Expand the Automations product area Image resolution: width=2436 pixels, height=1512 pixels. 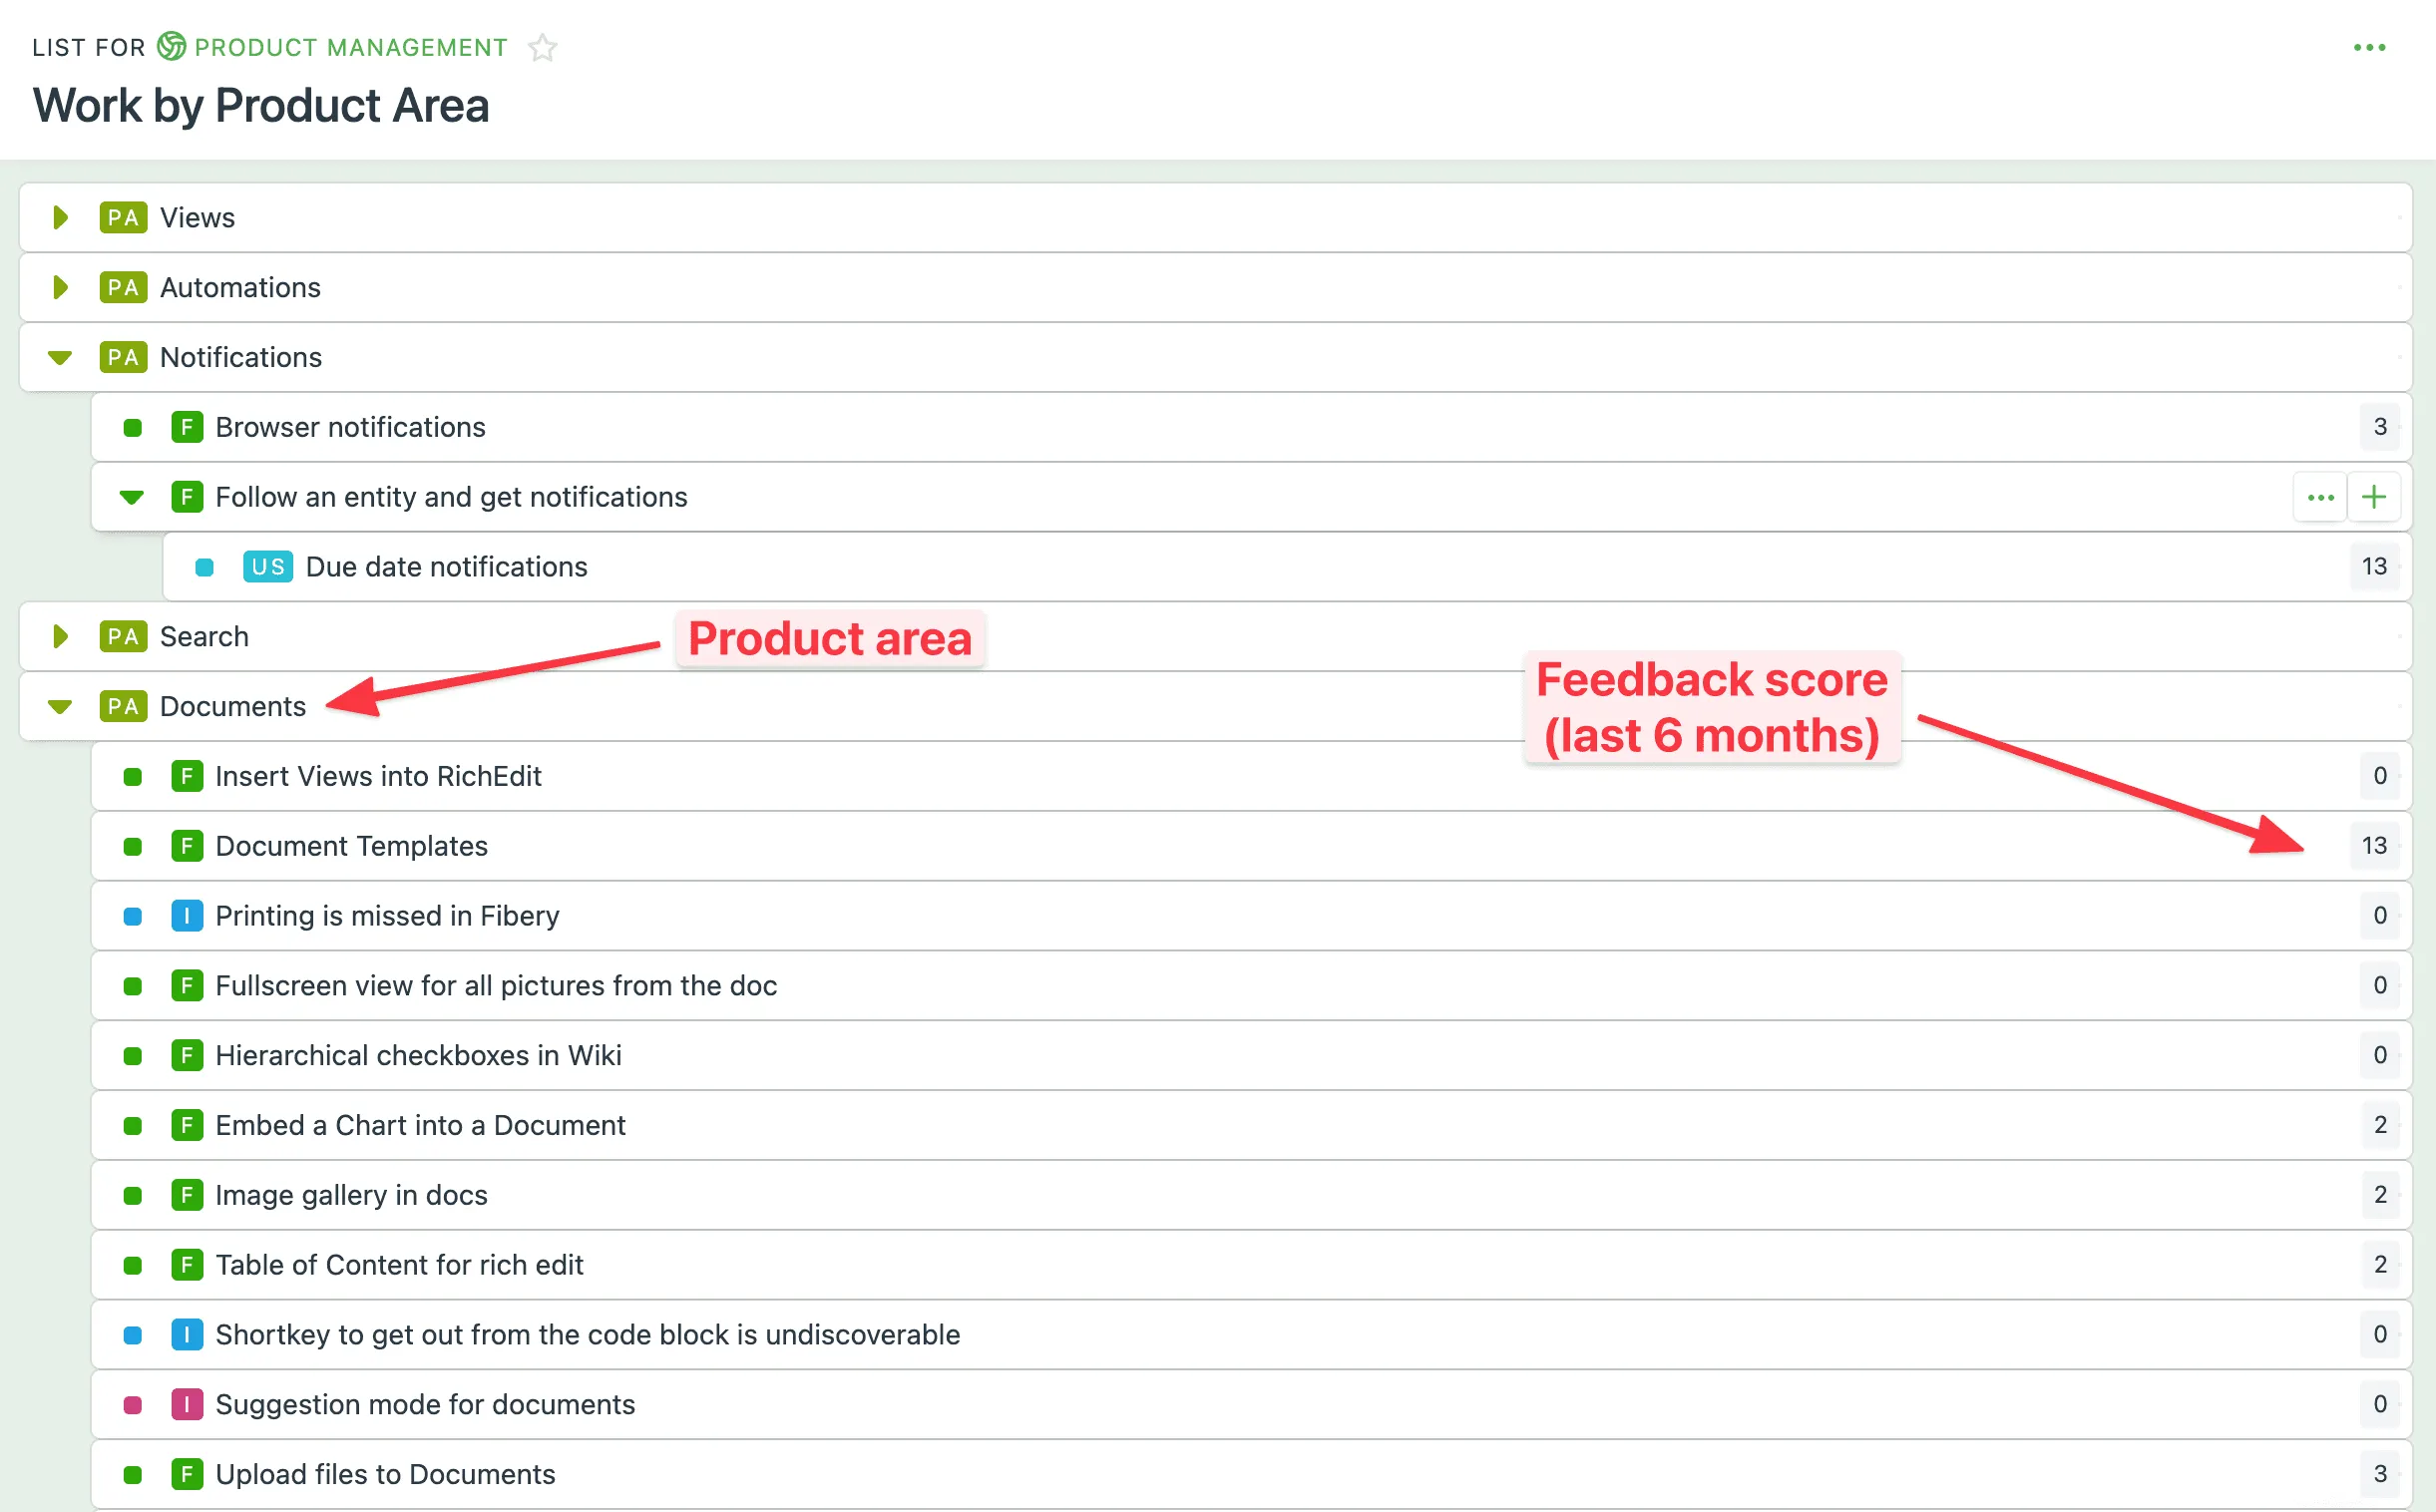pyautogui.click(x=60, y=287)
